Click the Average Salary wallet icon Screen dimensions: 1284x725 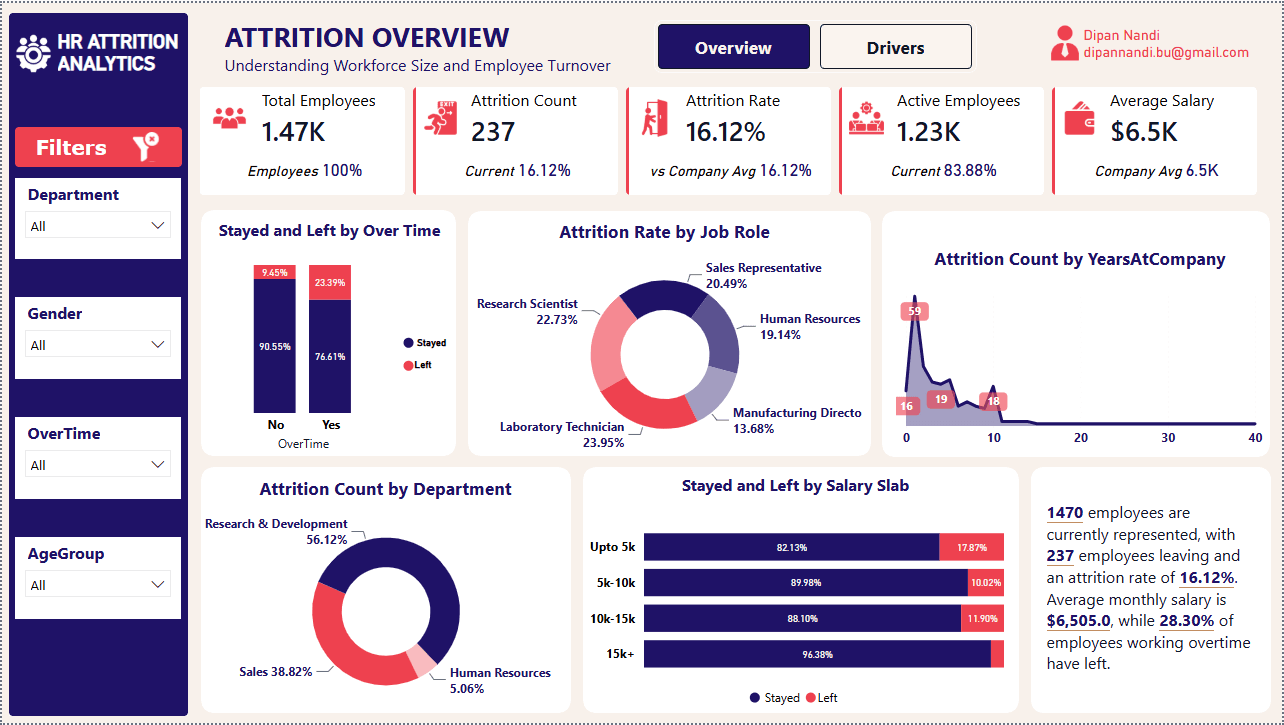coord(1081,118)
